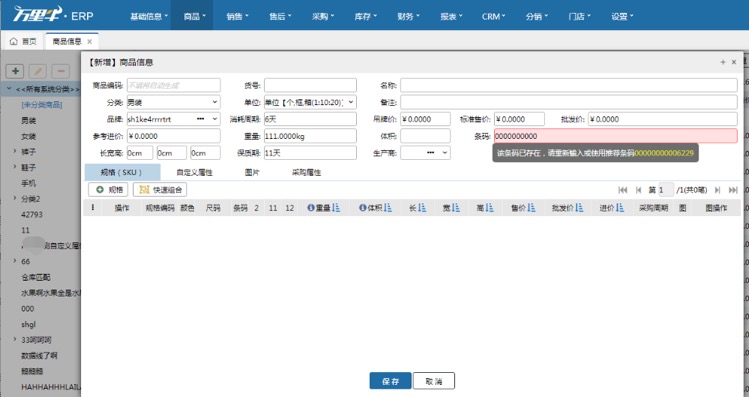The height and width of the screenshot is (397, 749).
Task: Select the 女装 category
Action: coord(28,137)
